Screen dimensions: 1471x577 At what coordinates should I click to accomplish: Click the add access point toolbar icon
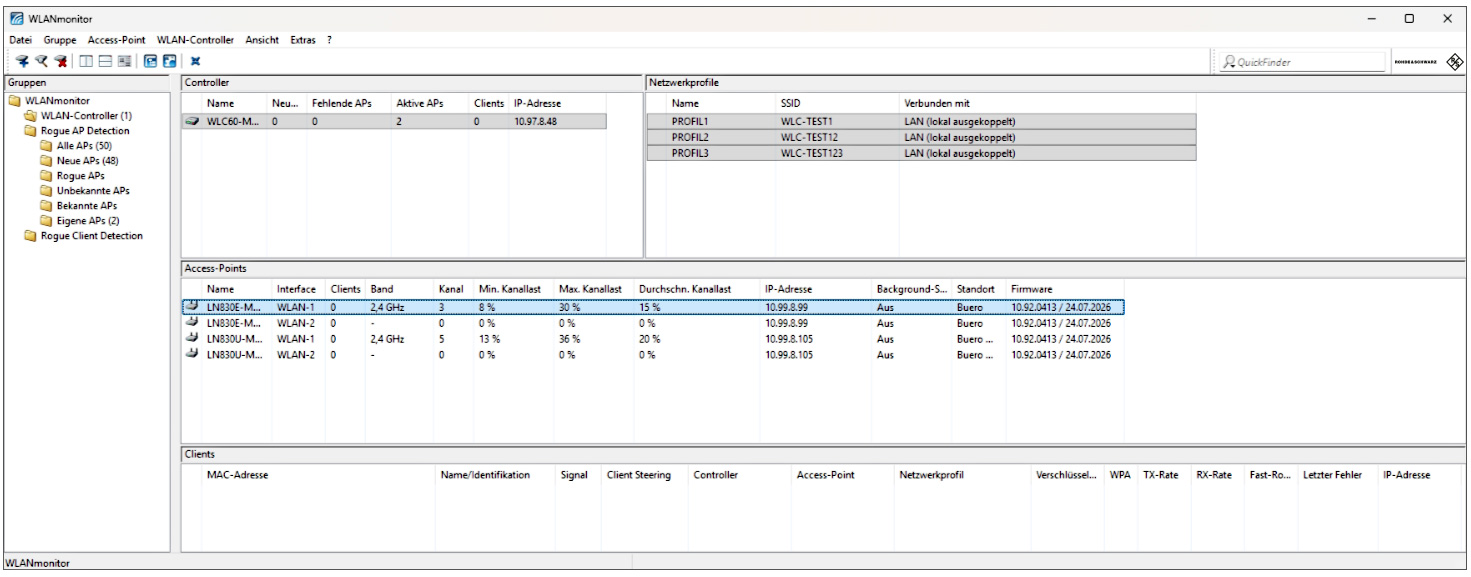point(22,61)
